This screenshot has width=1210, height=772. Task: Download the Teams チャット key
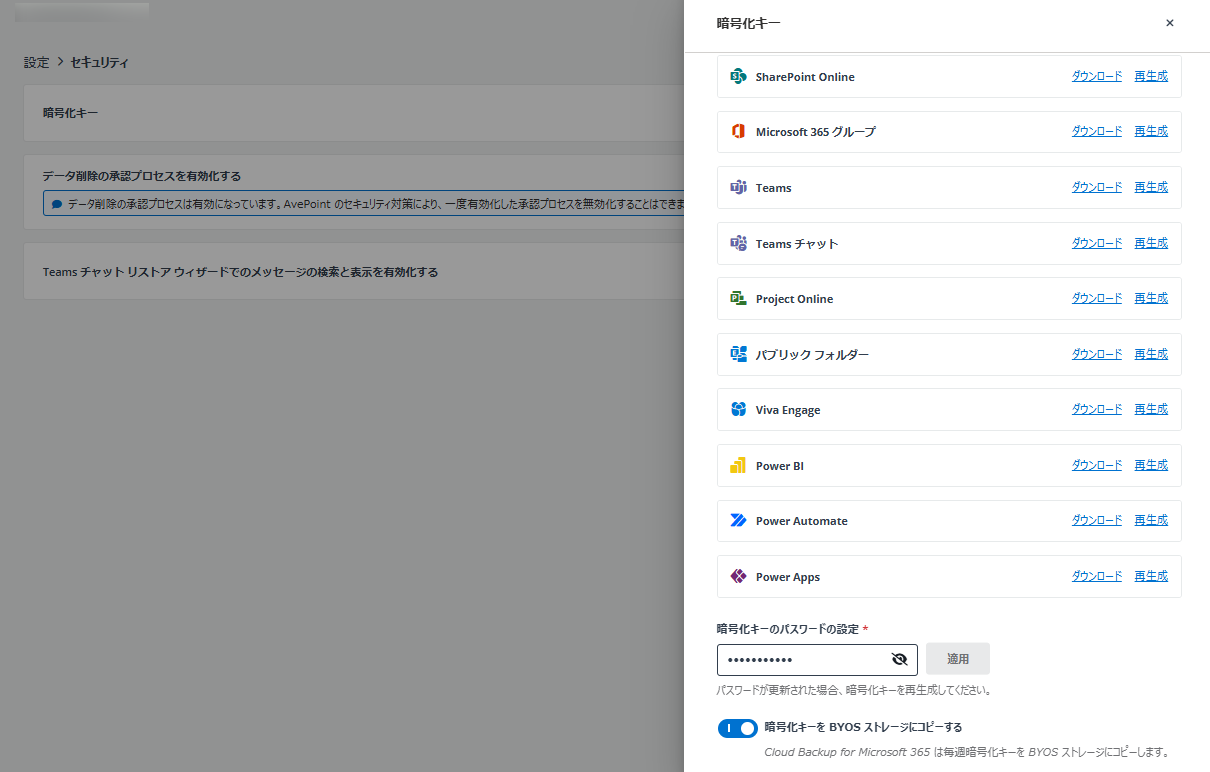point(1097,243)
